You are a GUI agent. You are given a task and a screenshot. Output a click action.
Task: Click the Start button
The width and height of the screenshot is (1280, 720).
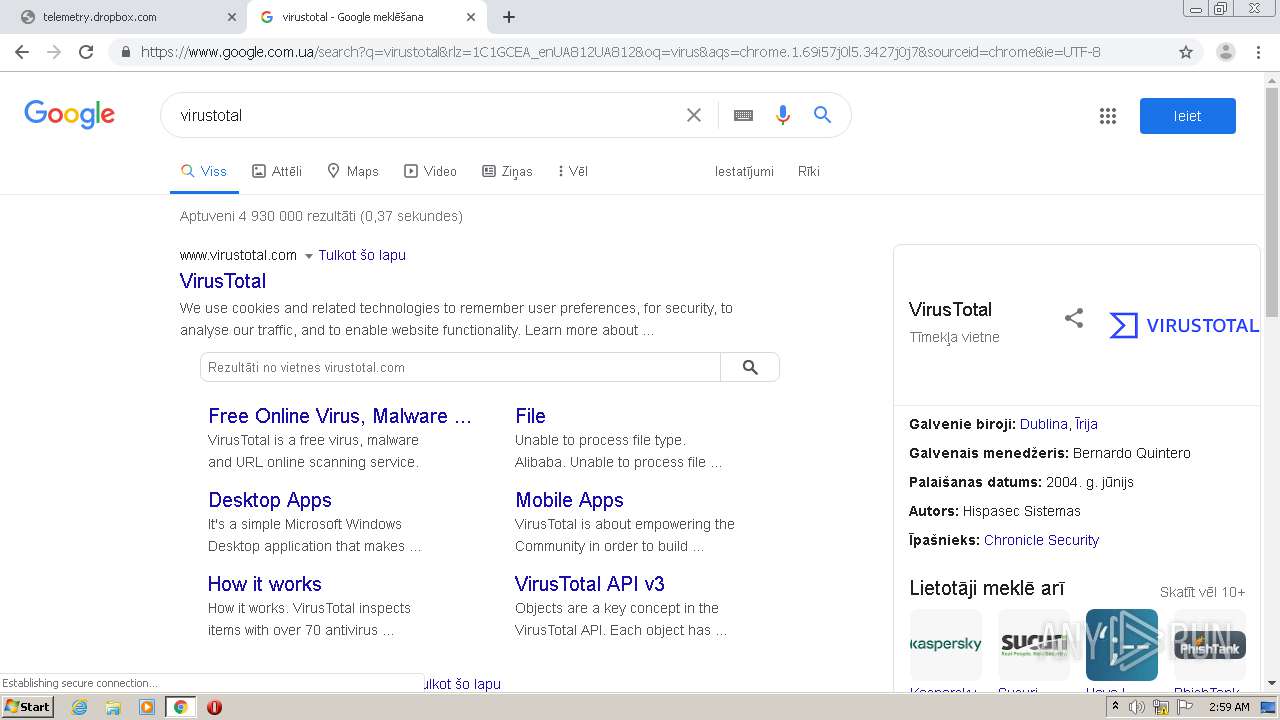(x=28, y=707)
